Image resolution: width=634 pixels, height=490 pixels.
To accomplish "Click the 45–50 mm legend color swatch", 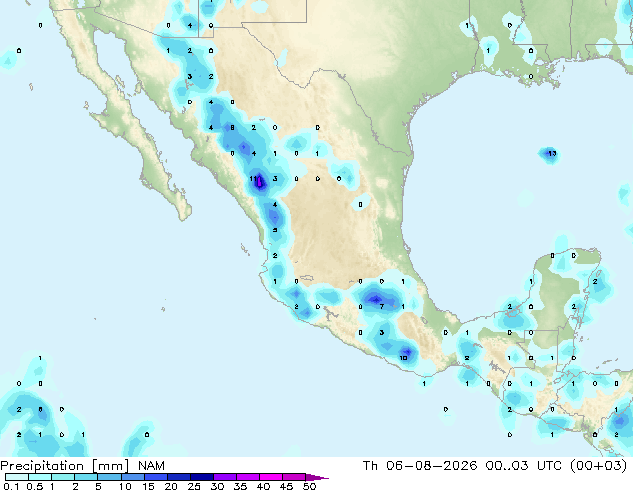I will [x=294, y=477].
